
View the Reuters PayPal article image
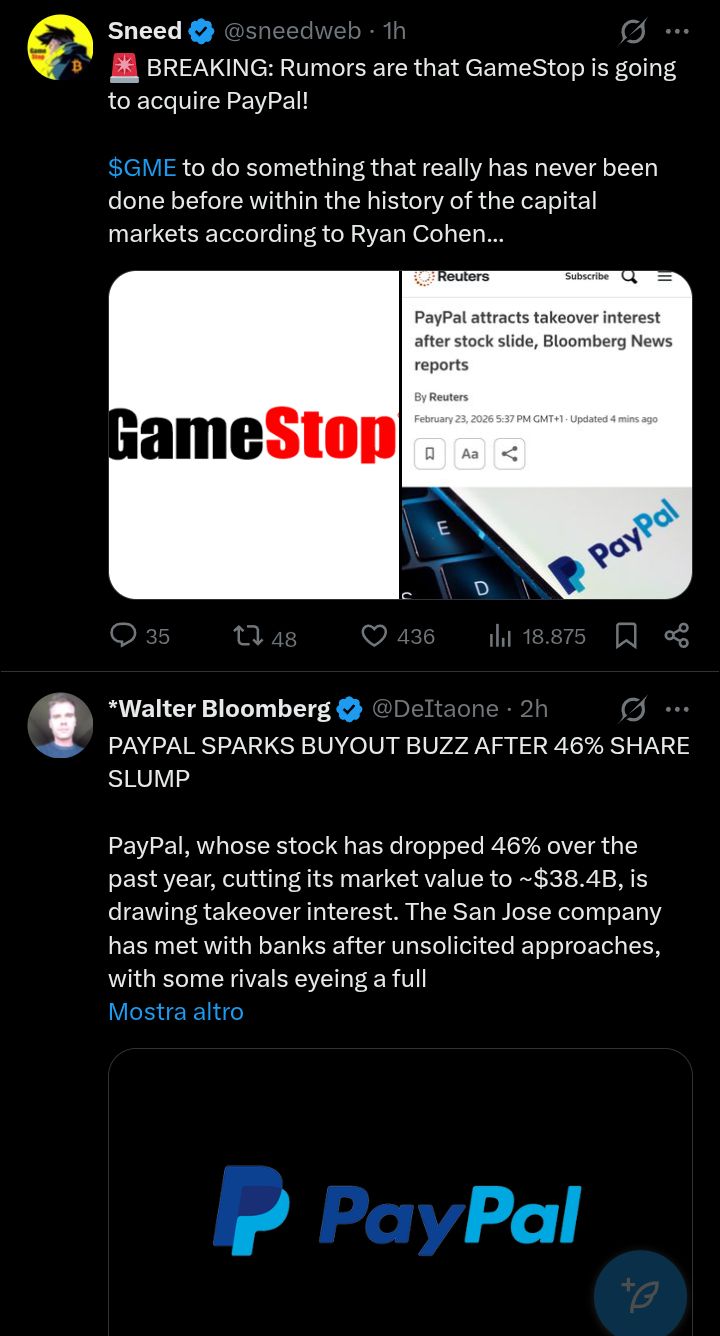547,435
